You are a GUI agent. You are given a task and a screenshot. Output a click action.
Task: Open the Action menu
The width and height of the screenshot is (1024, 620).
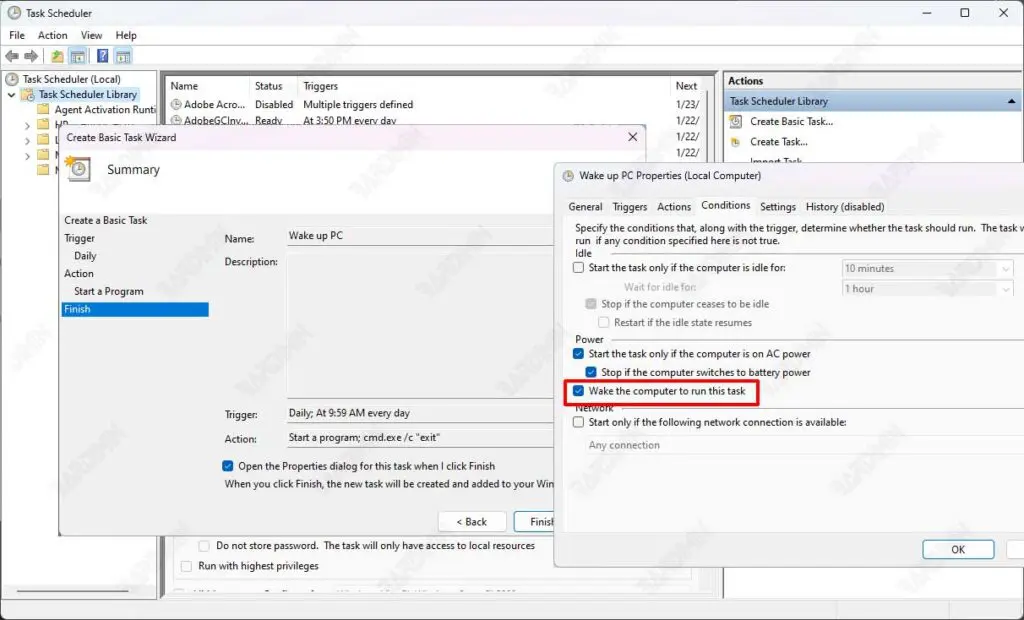pos(52,35)
